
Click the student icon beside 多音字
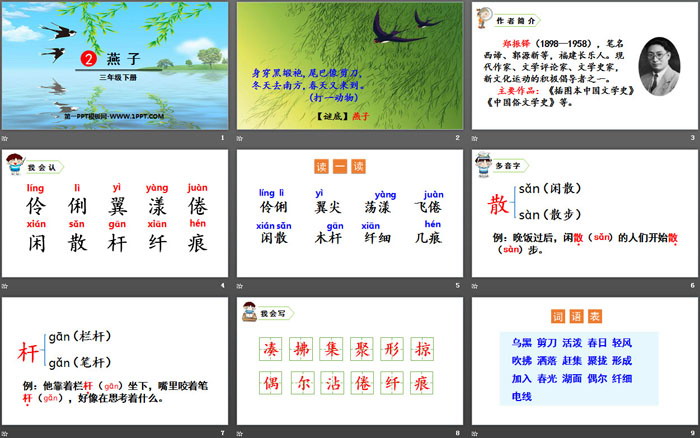(480, 165)
